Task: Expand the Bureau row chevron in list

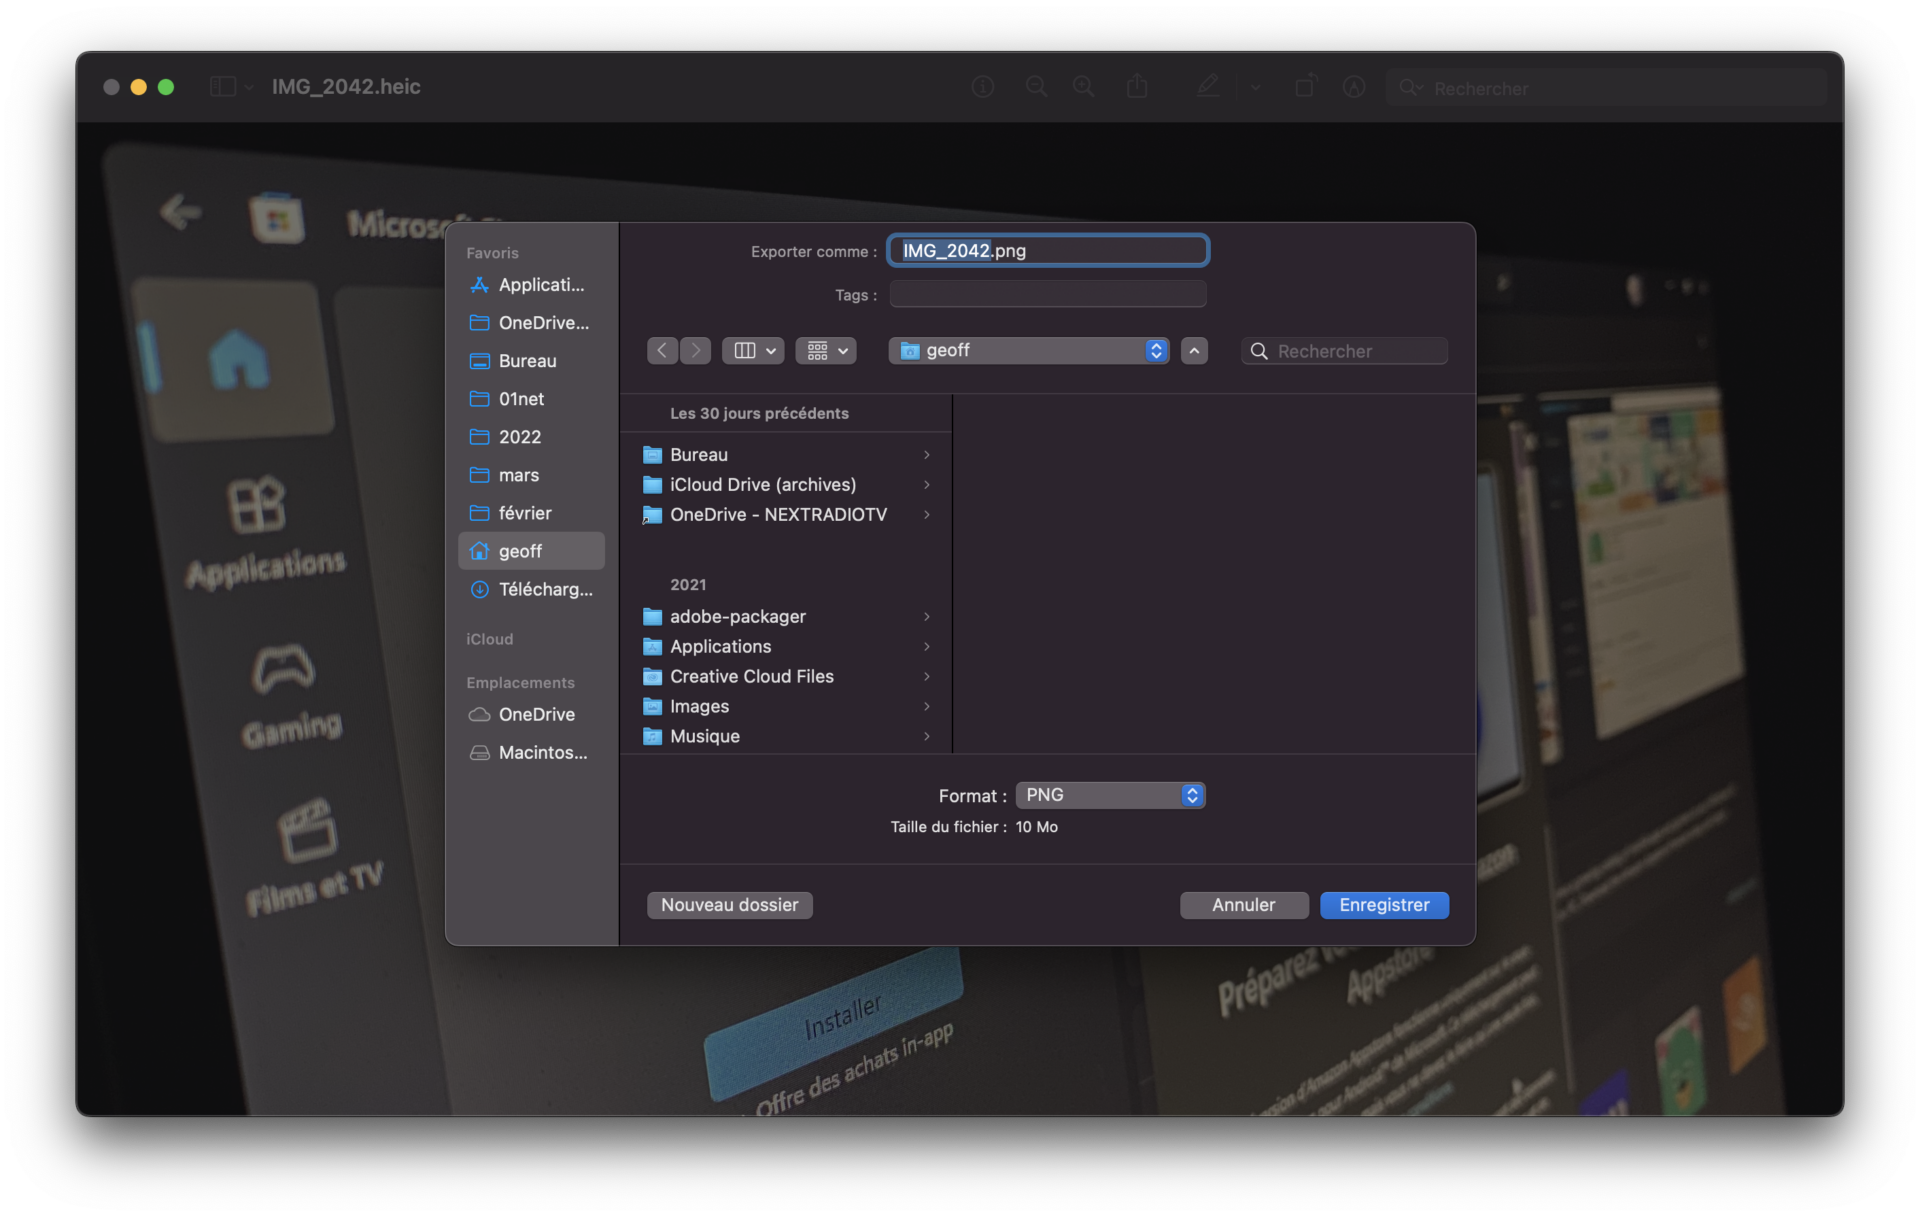Action: tap(927, 455)
